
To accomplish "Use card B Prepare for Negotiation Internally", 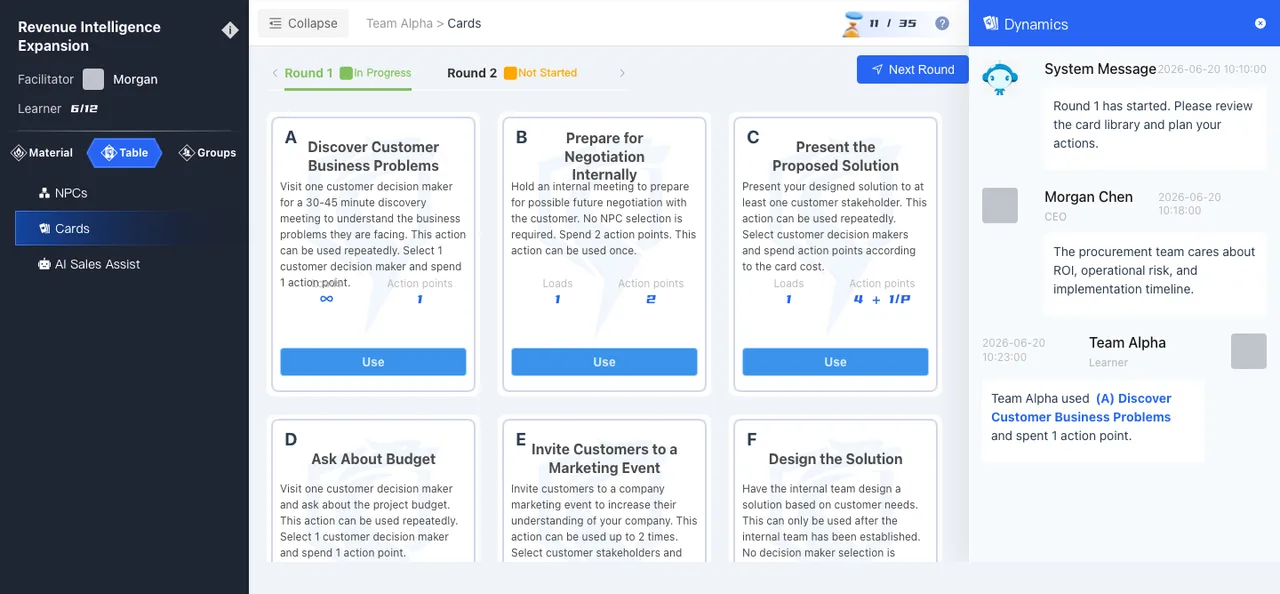I will [604, 362].
